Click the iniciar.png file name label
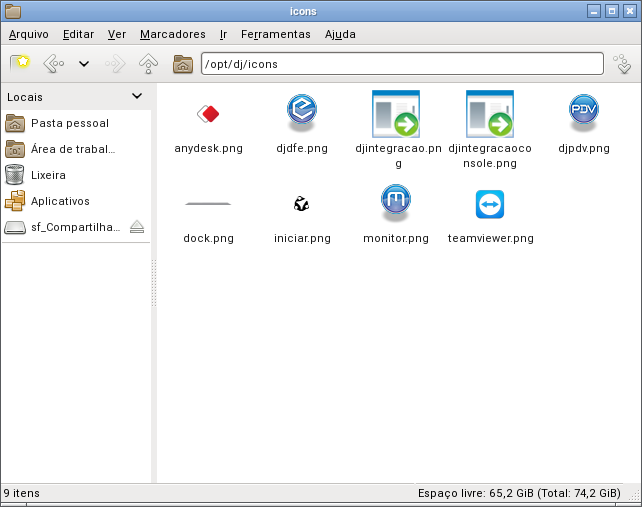The height and width of the screenshot is (507, 642). [302, 238]
